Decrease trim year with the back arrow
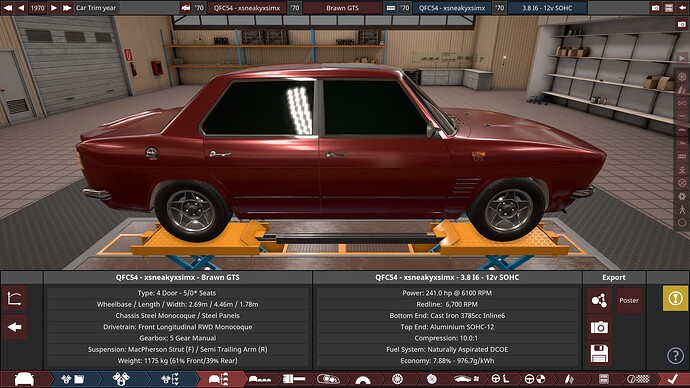 [21, 7]
